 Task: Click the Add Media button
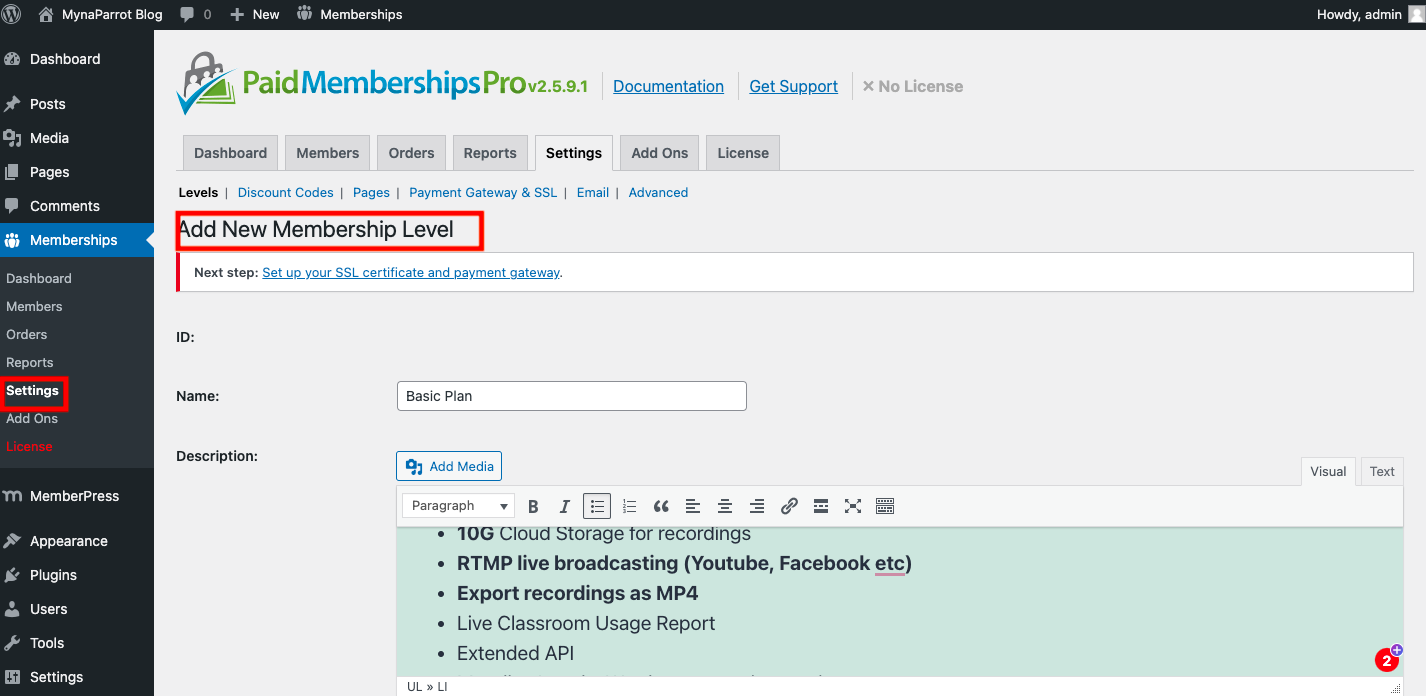[x=449, y=466]
